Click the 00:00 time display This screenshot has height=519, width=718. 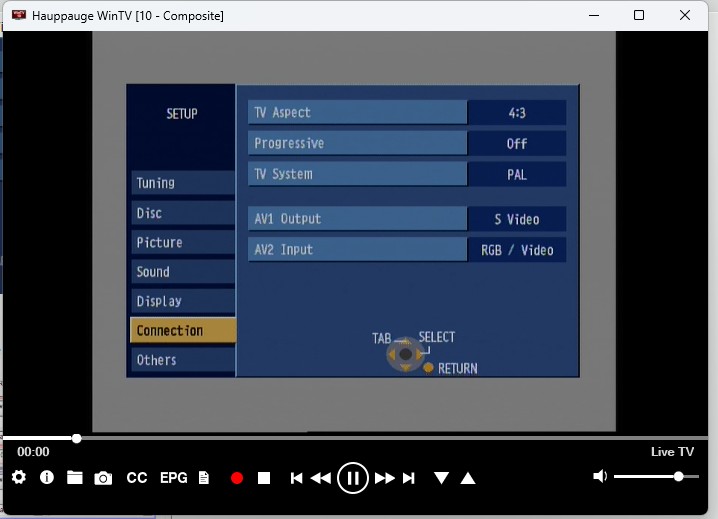(x=33, y=452)
